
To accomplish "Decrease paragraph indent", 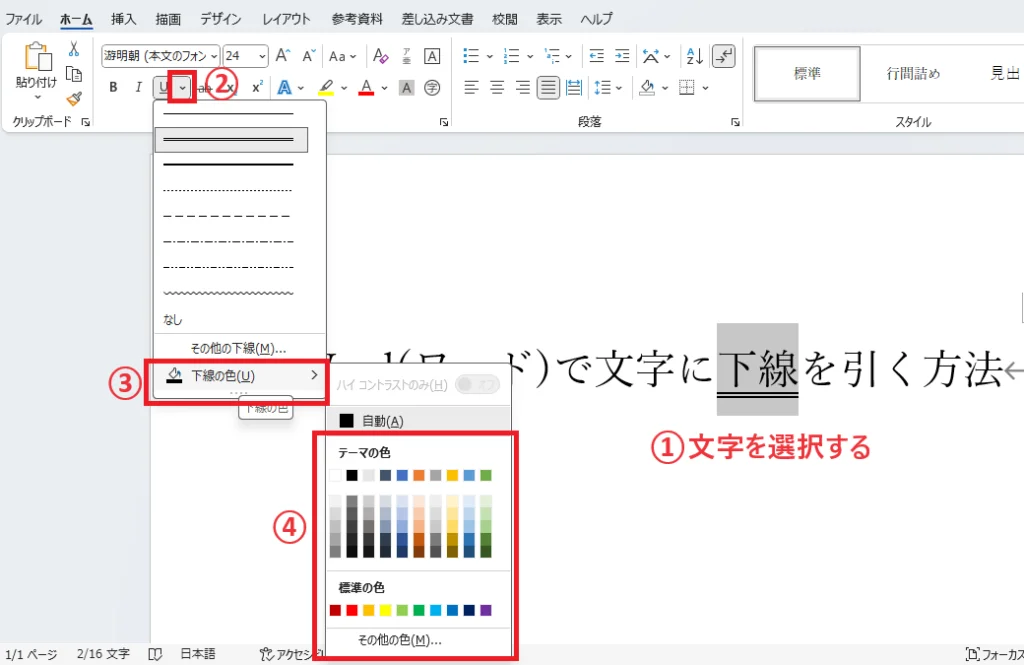I will coord(596,56).
